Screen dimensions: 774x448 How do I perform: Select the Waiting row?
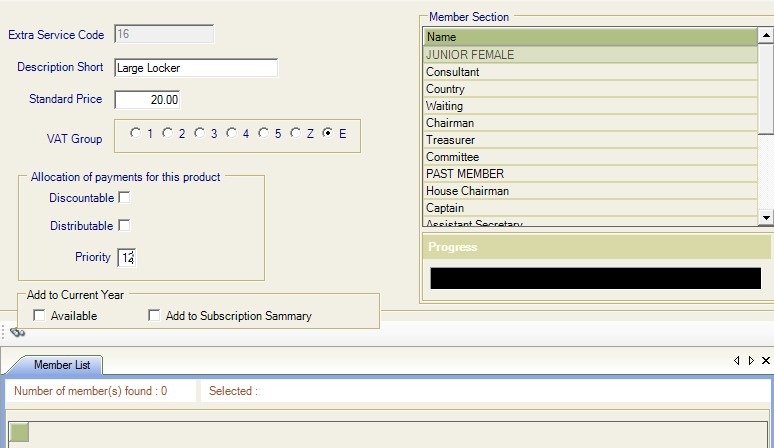tap(590, 106)
